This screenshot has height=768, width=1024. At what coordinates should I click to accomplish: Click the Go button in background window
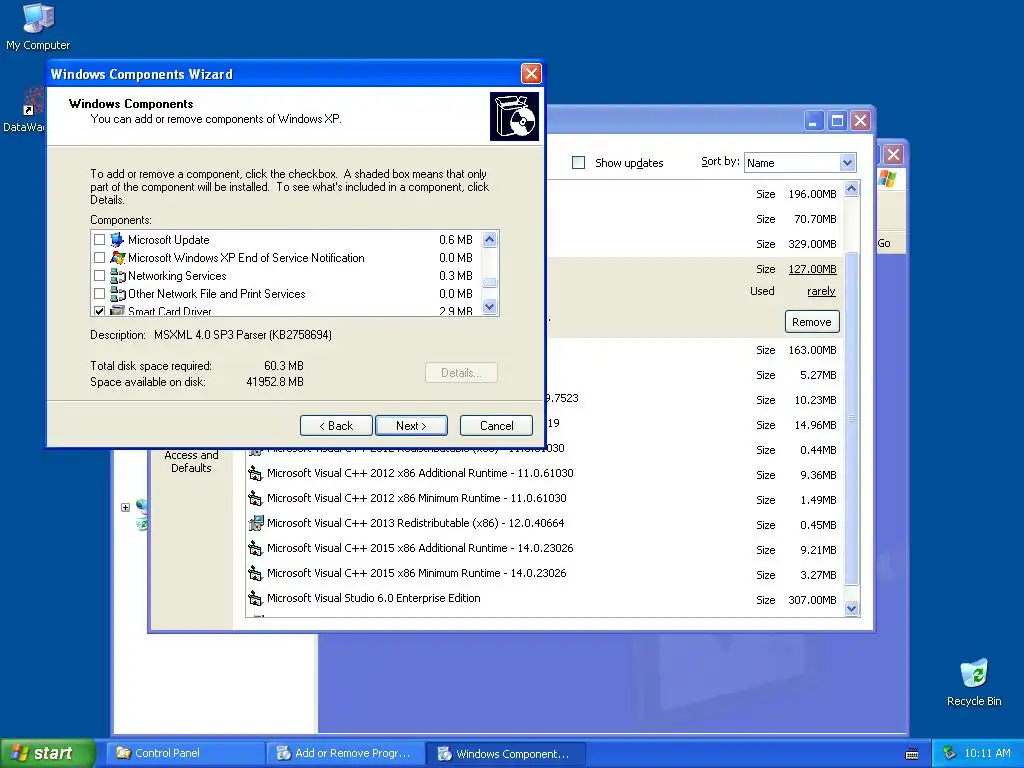pyautogui.click(x=884, y=243)
